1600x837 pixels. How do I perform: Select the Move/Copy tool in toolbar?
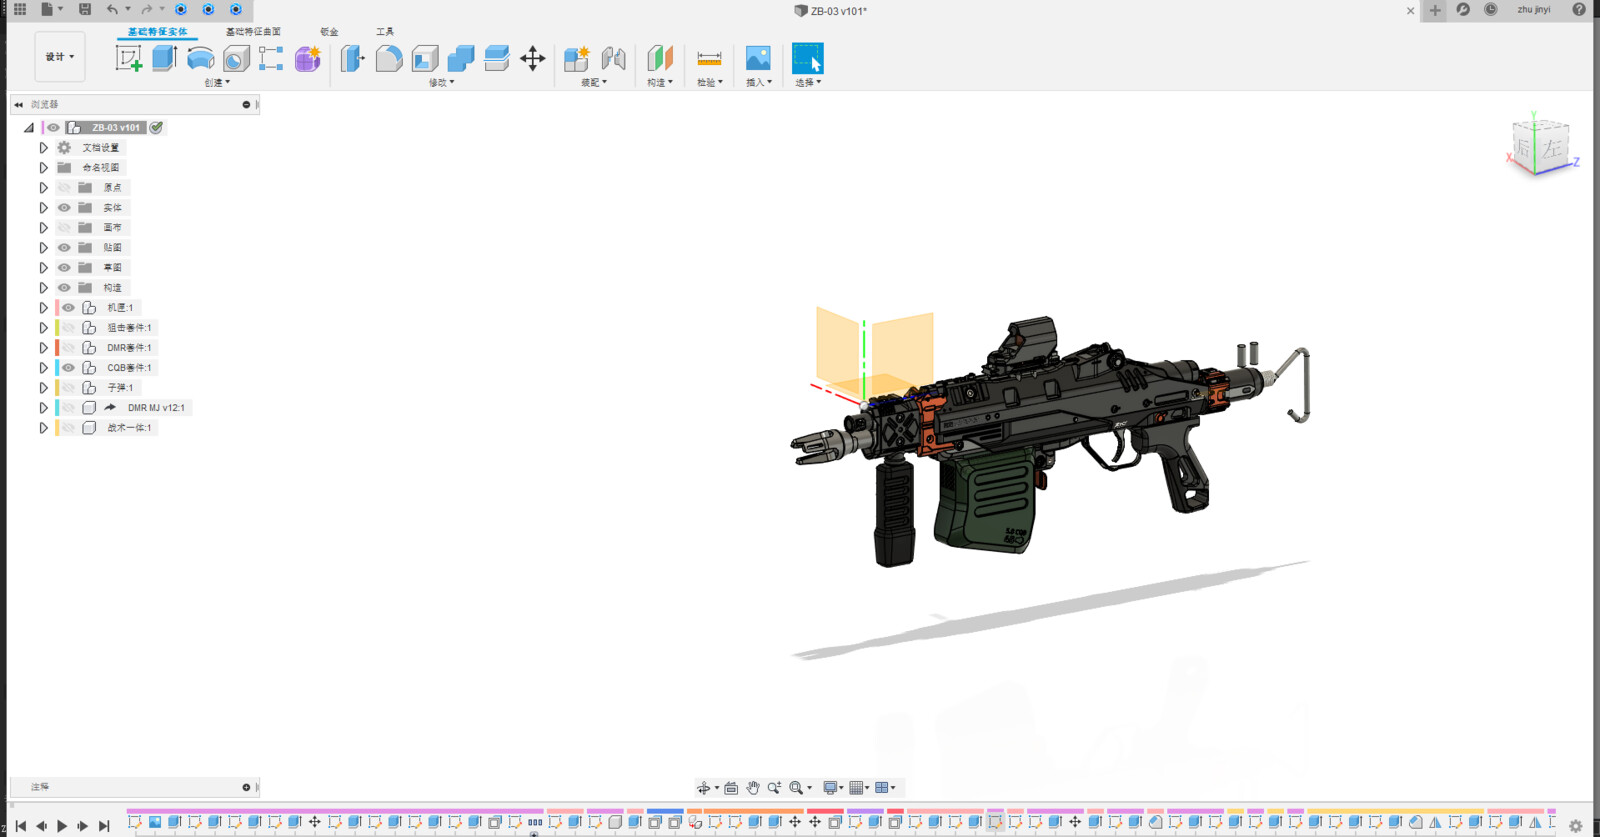[x=532, y=58]
